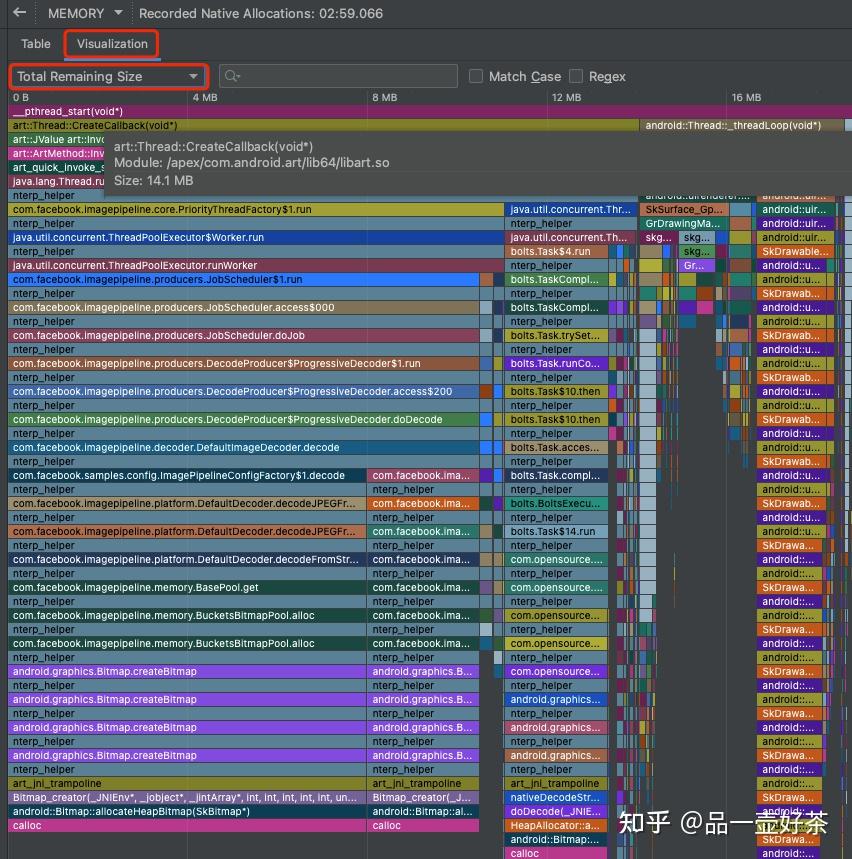Click the android::Thread::_threadLoop(void*) frame
This screenshot has width=852, height=859.
point(741,125)
